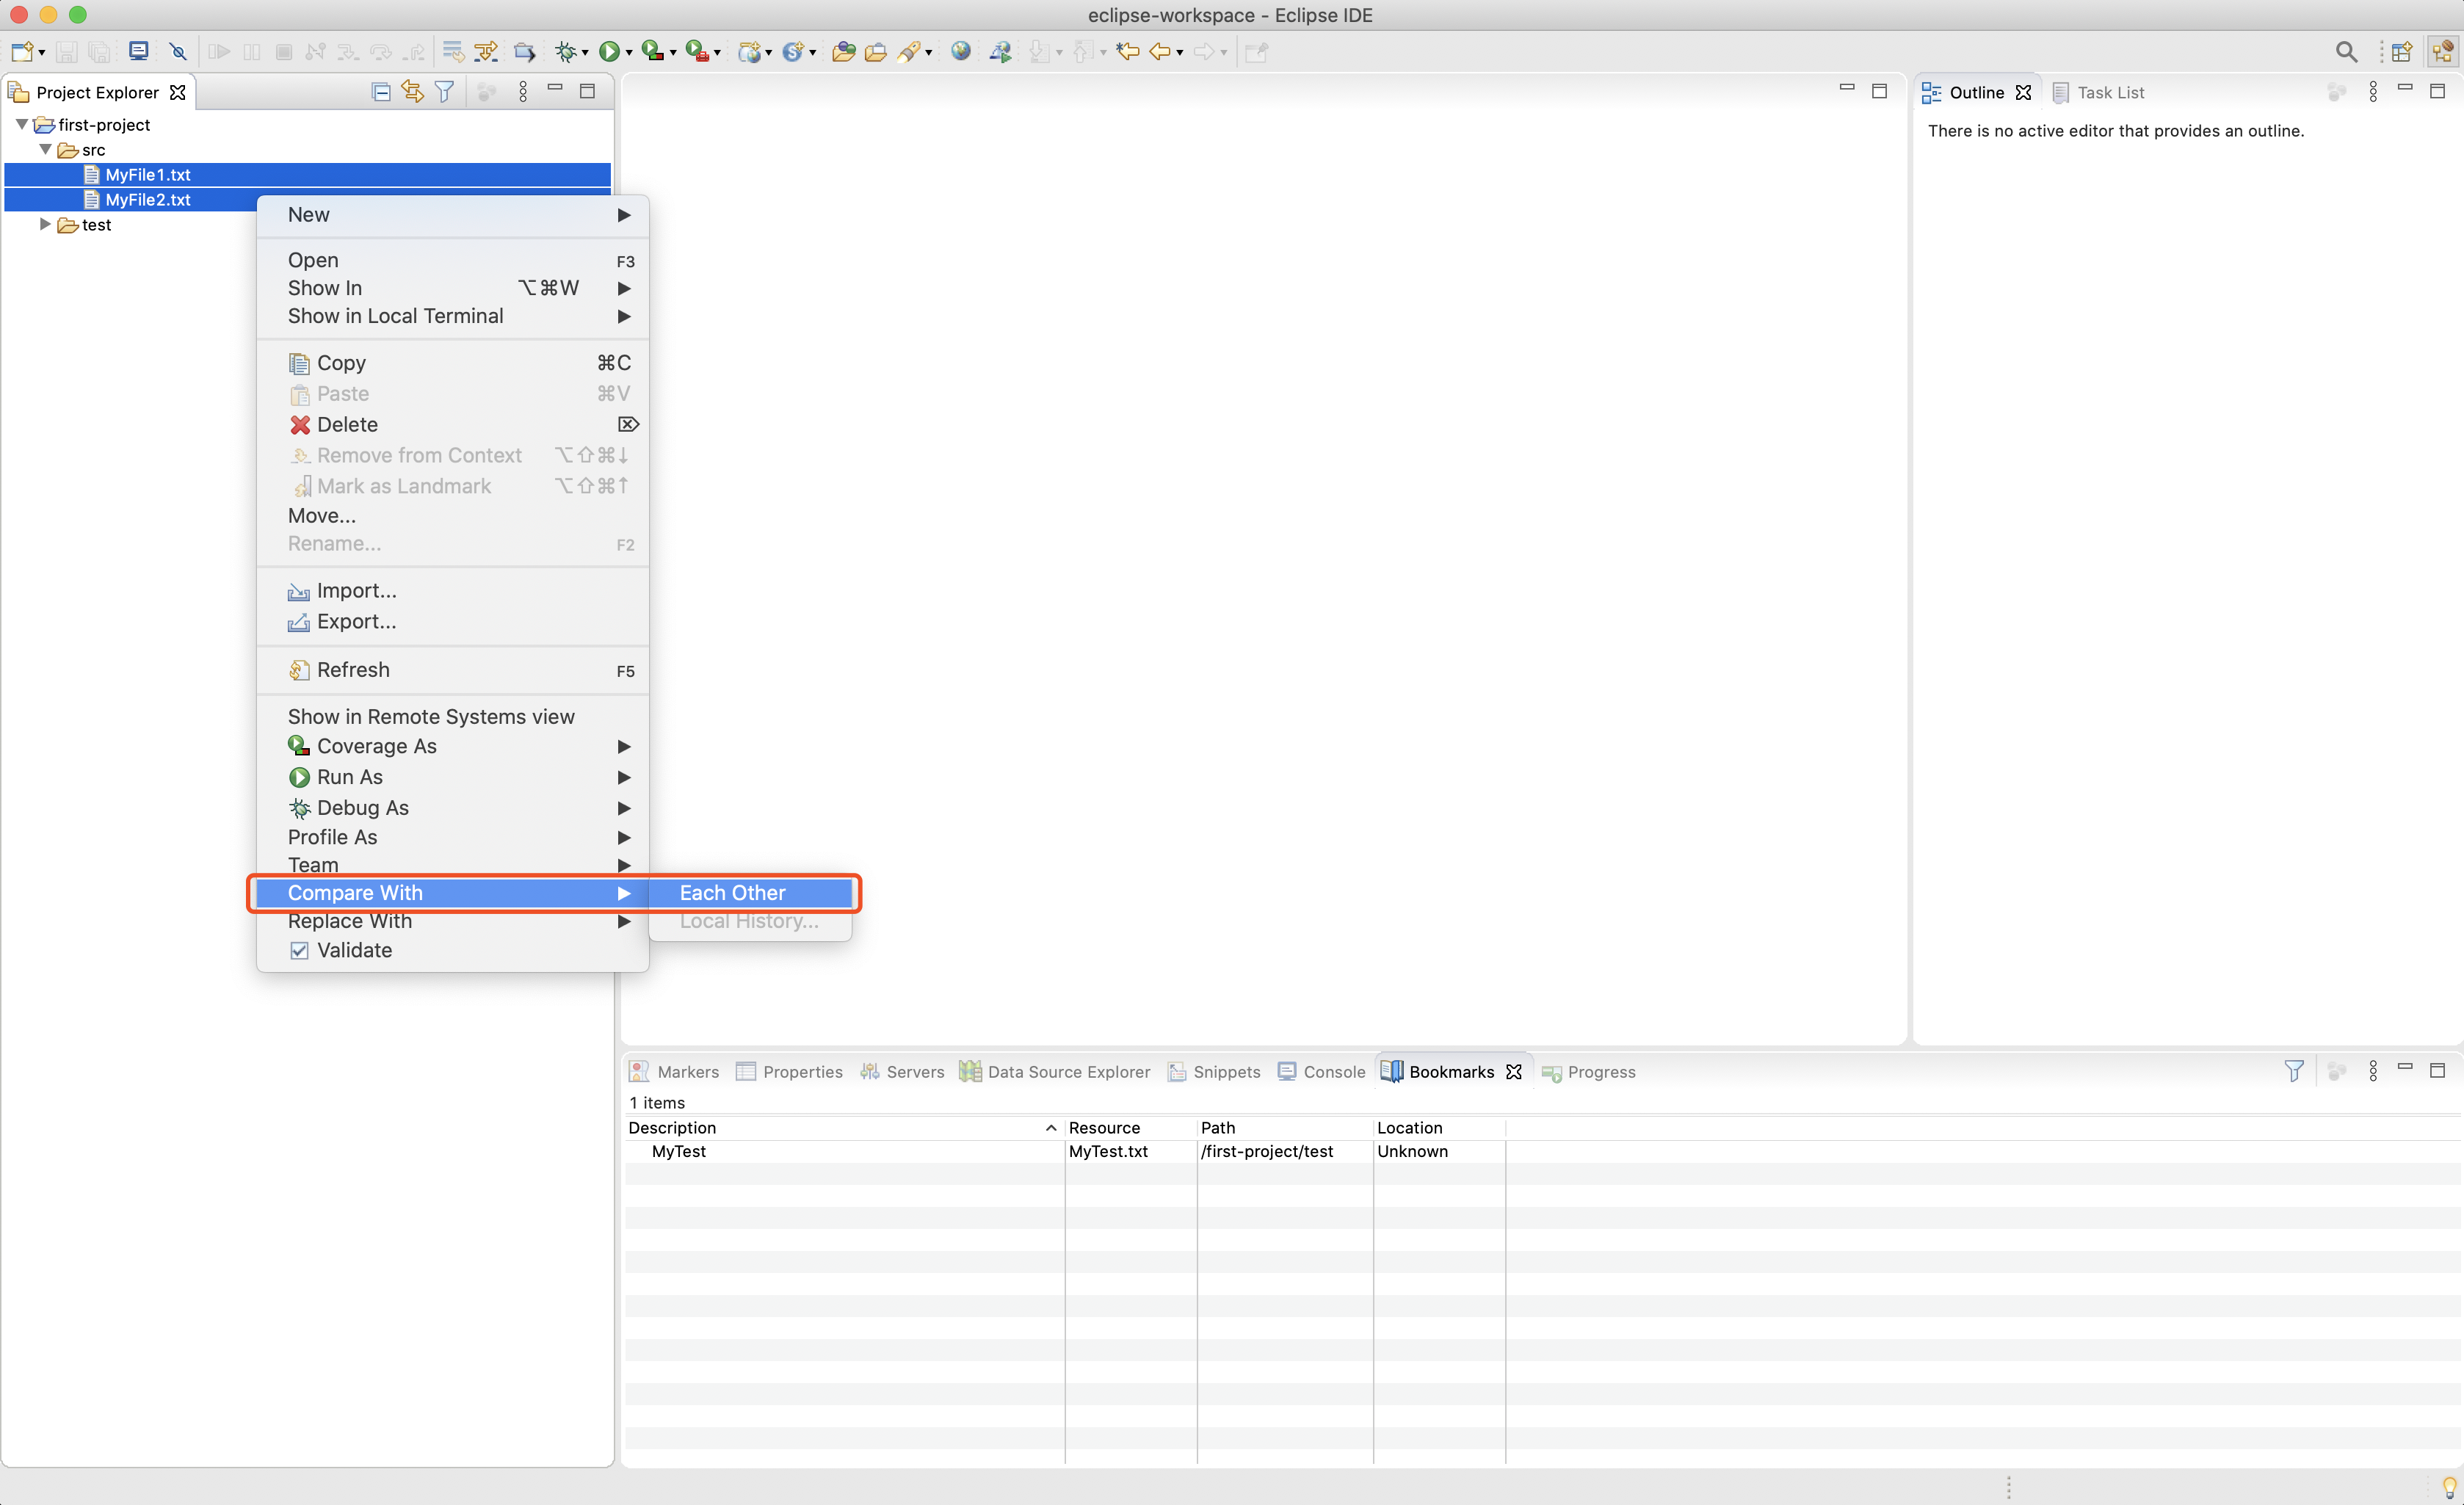Open the Back history dropdown arrow
2464x1505 pixels.
click(x=1180, y=53)
